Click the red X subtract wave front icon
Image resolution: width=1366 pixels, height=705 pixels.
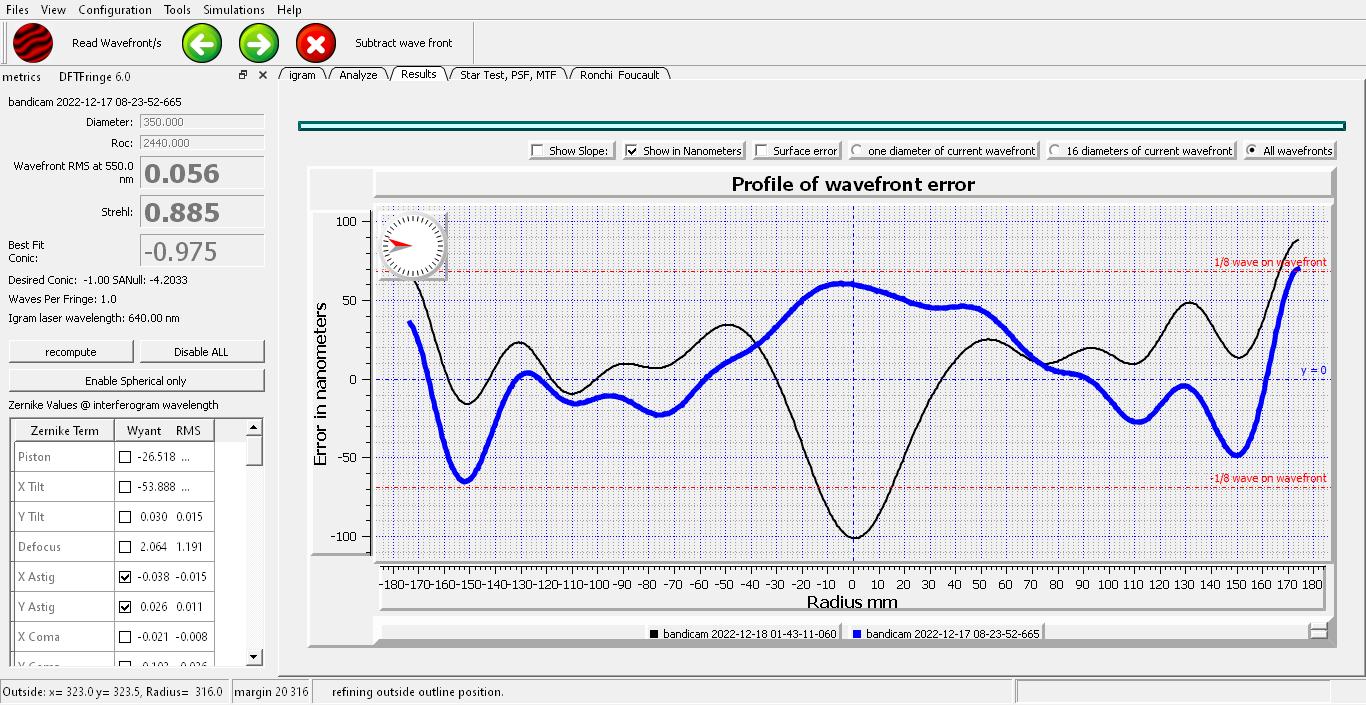point(316,43)
